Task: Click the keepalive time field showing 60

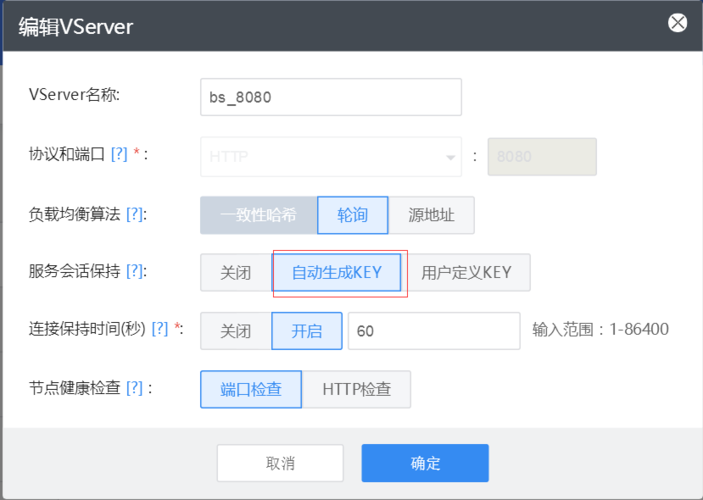Action: point(434,331)
